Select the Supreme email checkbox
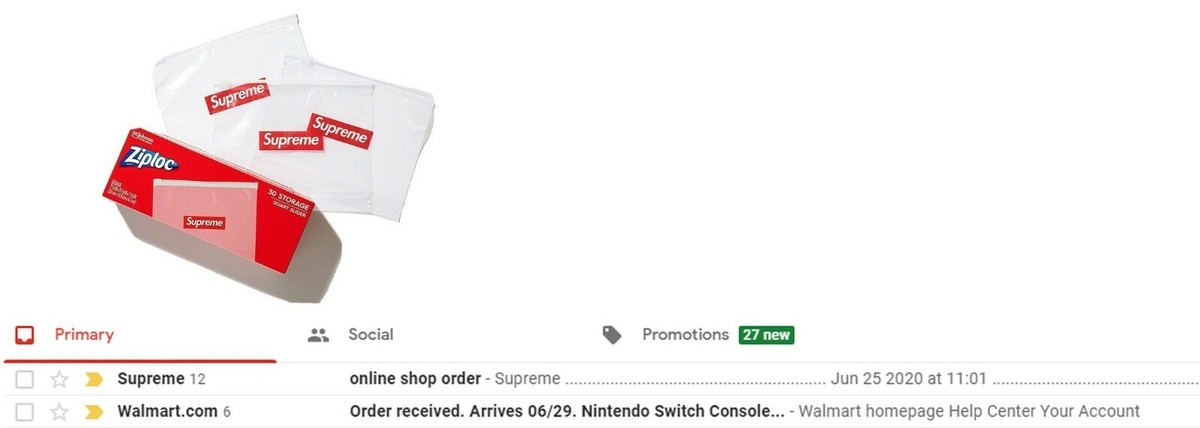The height and width of the screenshot is (428, 1200). click(26, 380)
